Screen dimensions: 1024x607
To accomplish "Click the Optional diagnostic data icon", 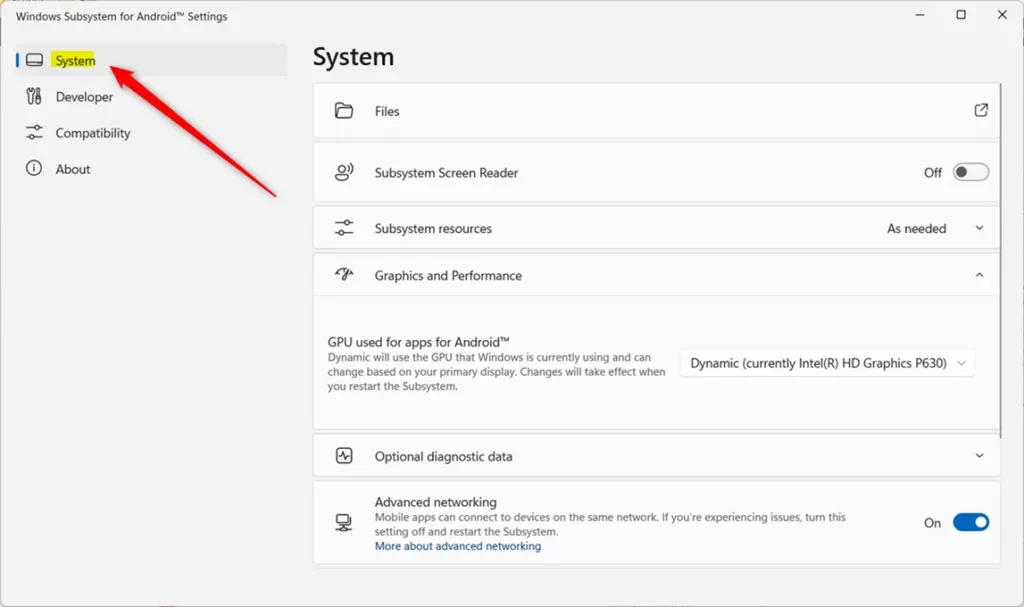I will coord(344,456).
